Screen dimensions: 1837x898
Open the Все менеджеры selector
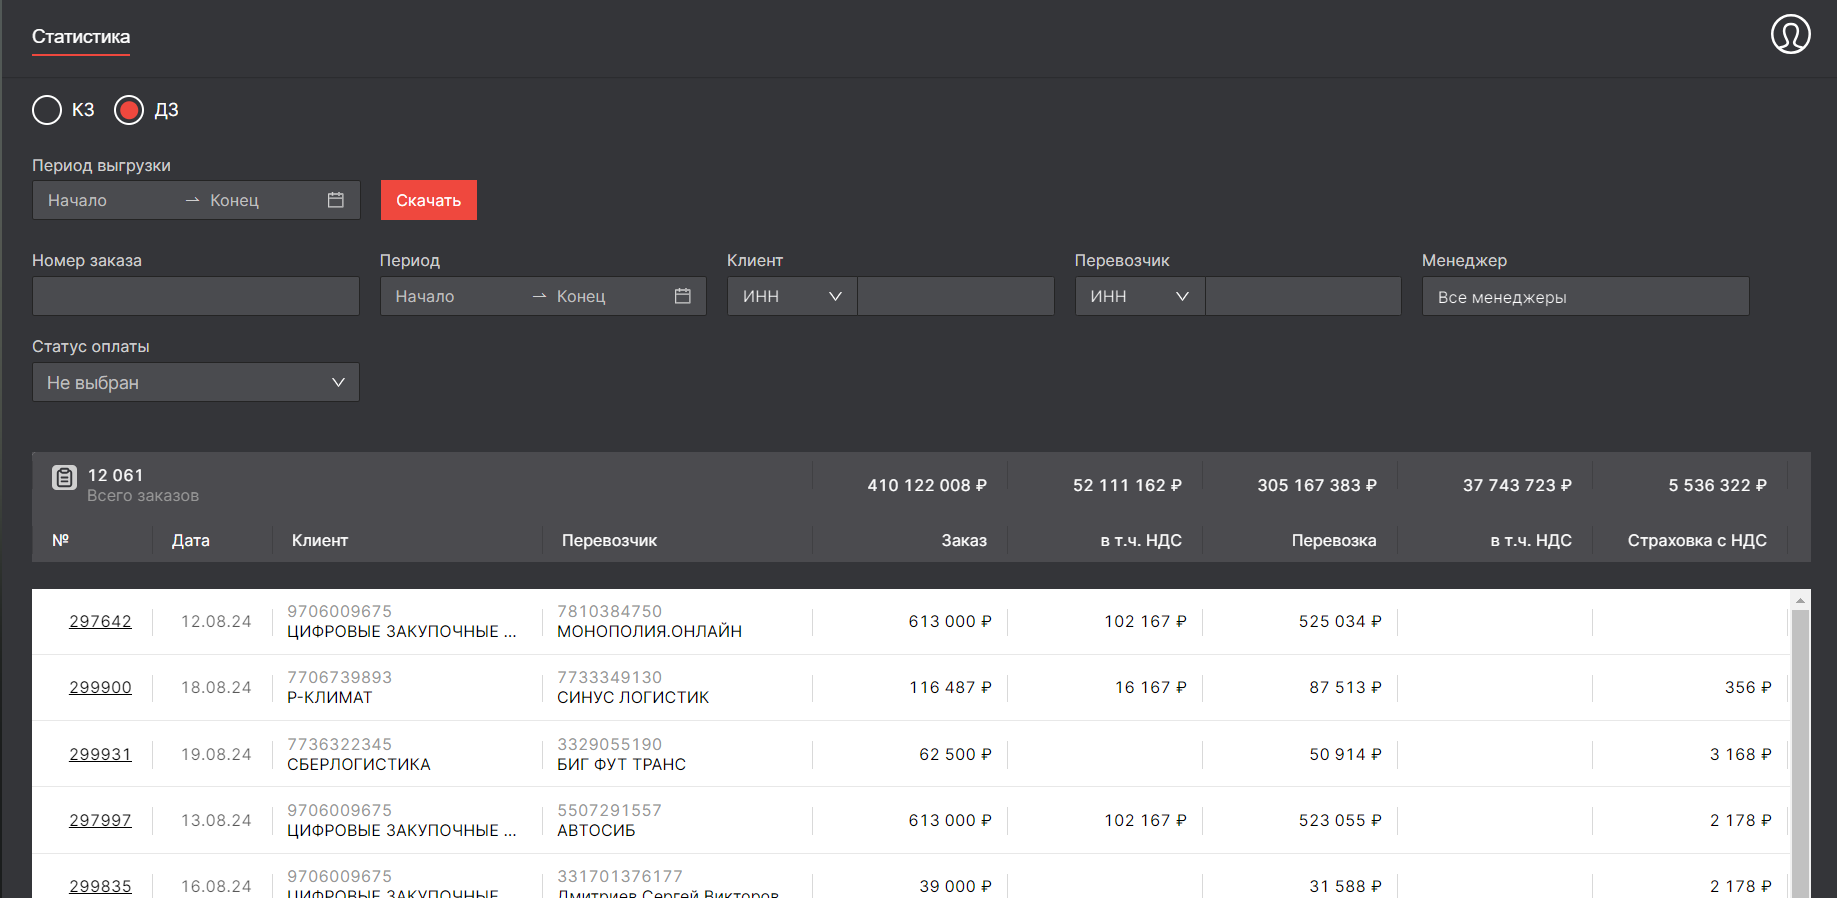1586,296
